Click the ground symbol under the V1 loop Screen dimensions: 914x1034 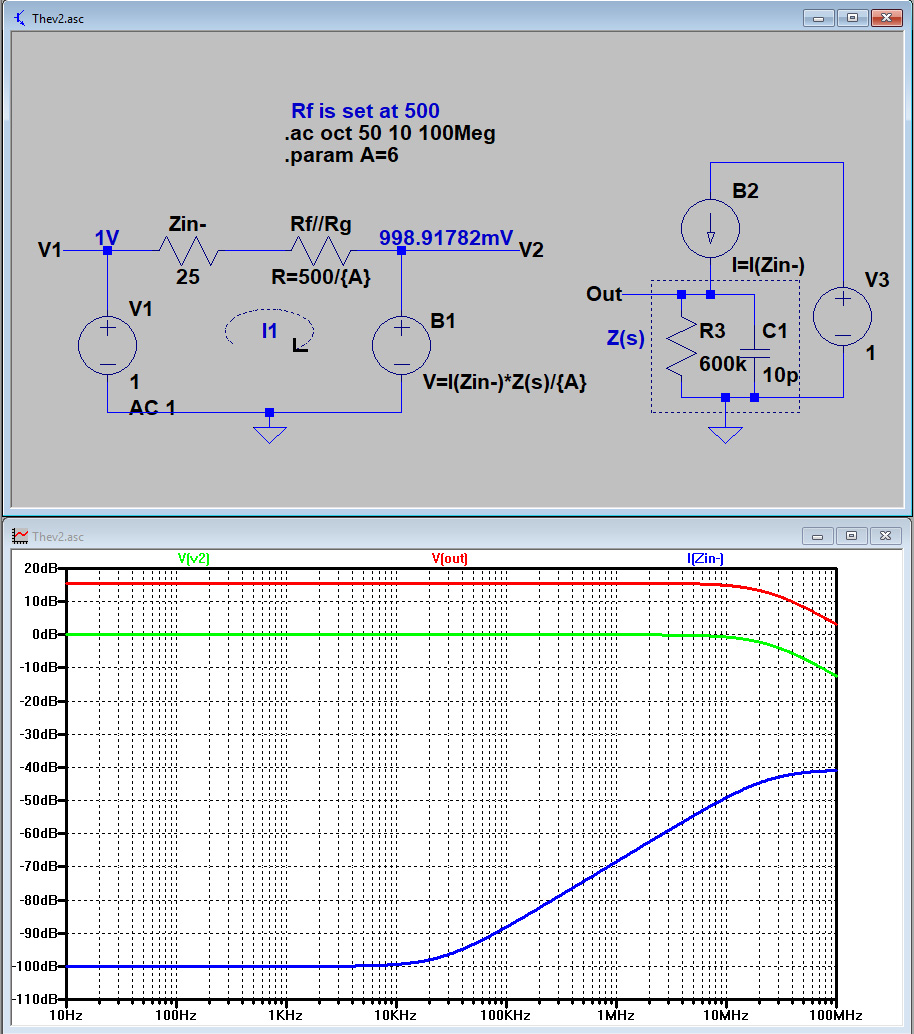[x=269, y=435]
